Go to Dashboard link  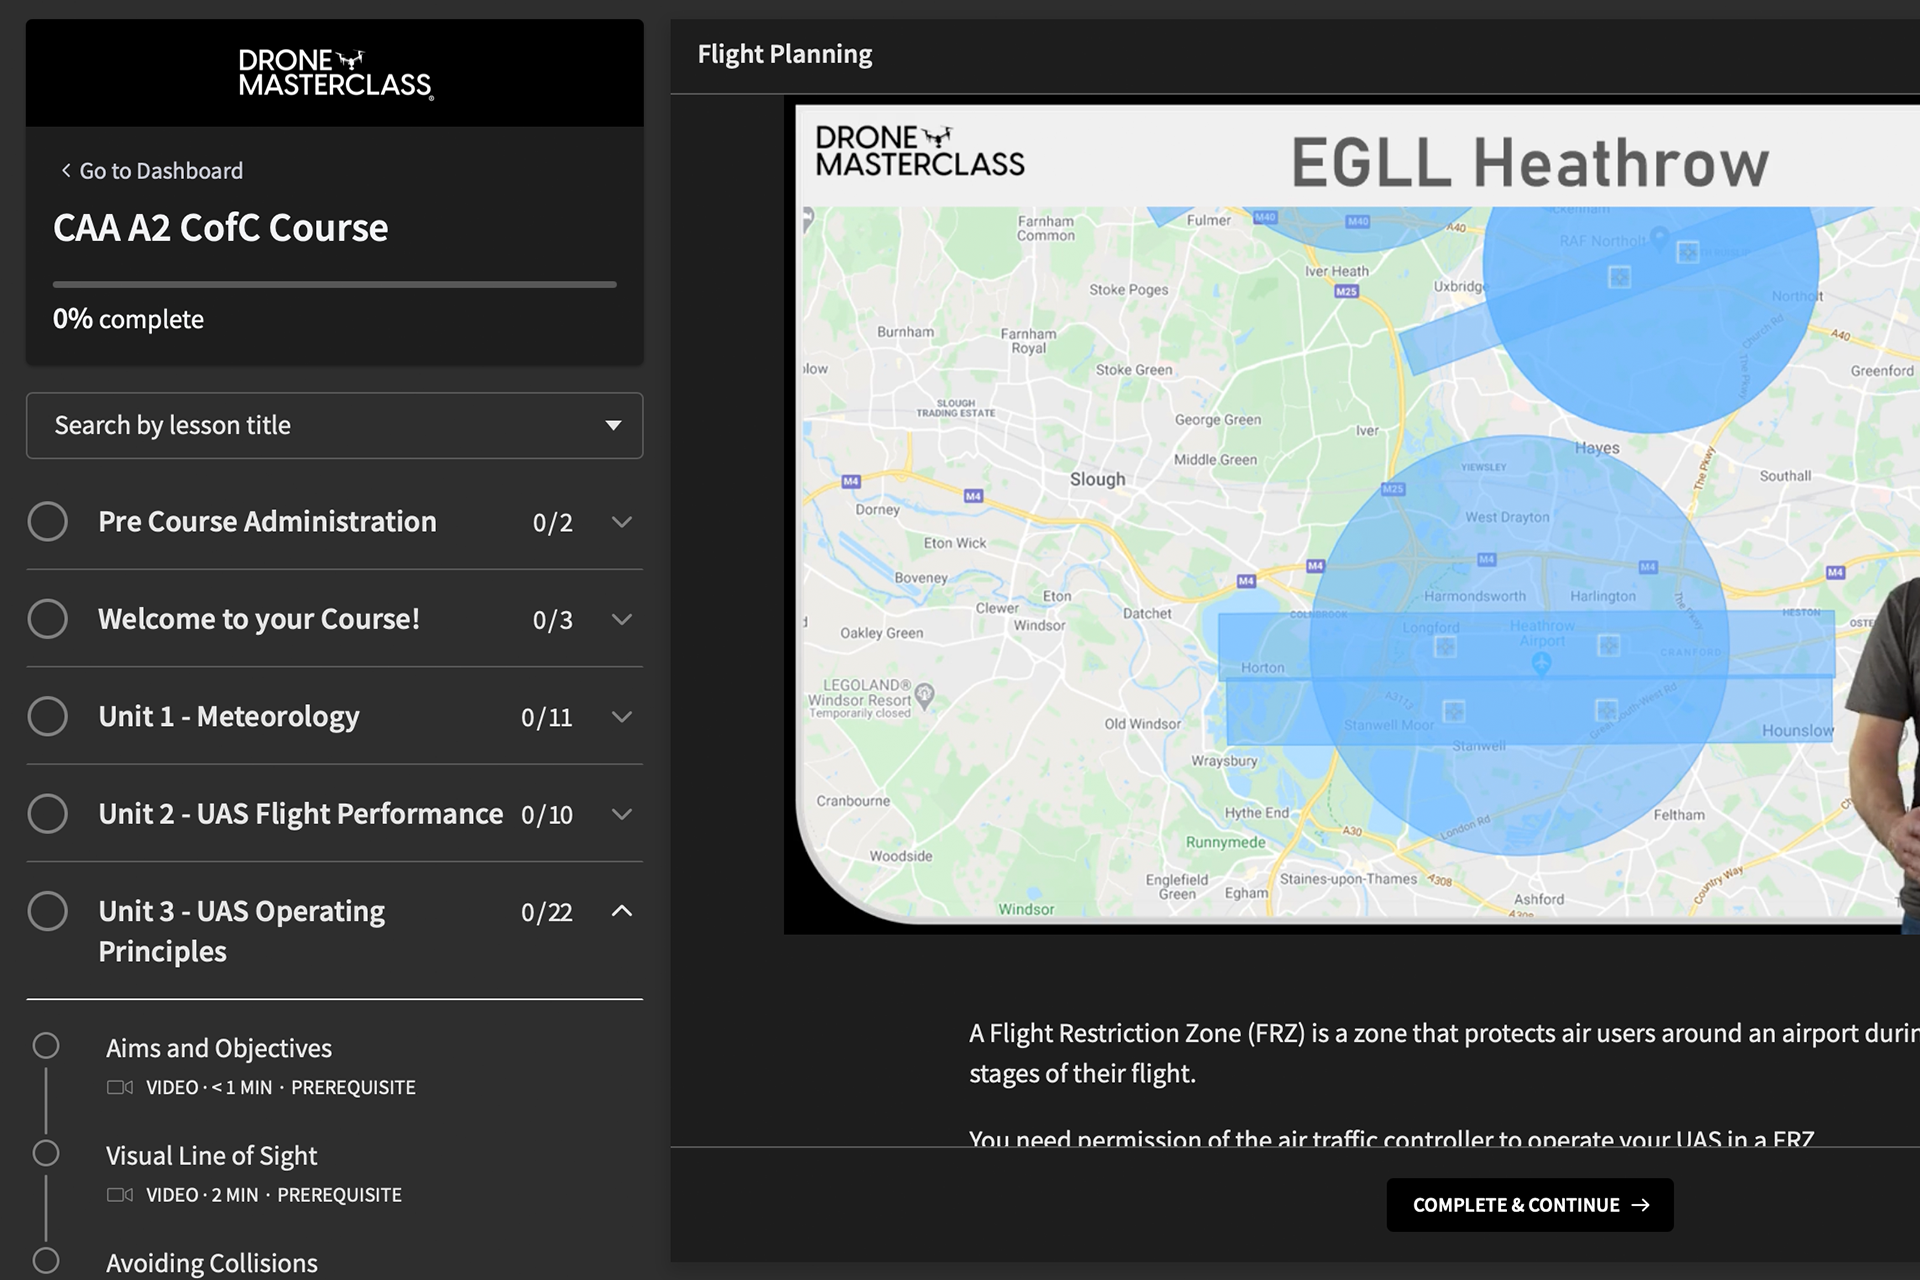pos(160,171)
